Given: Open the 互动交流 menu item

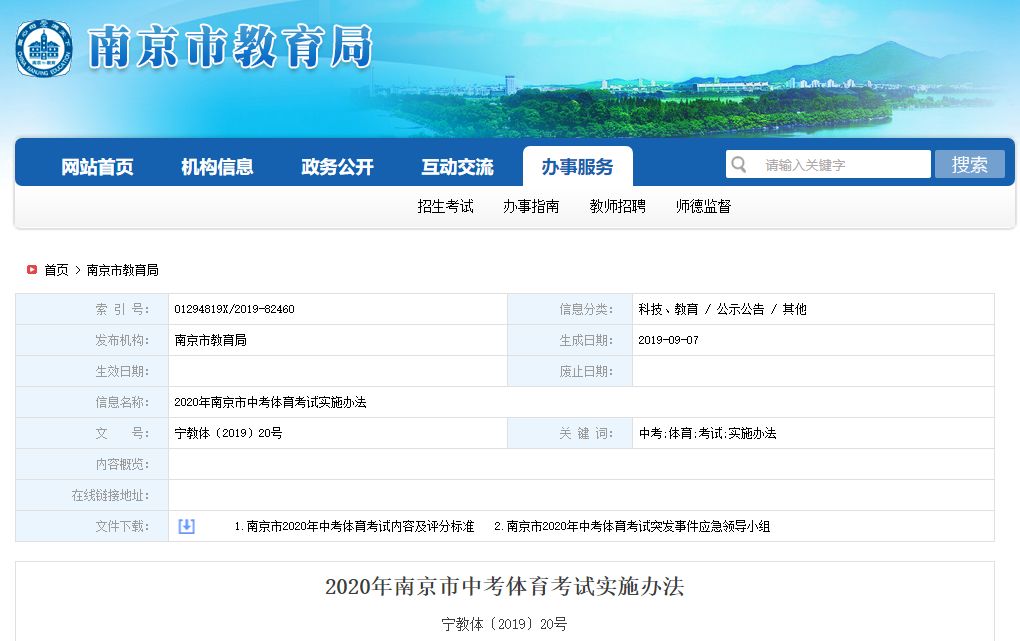Looking at the screenshot, I should coord(458,166).
